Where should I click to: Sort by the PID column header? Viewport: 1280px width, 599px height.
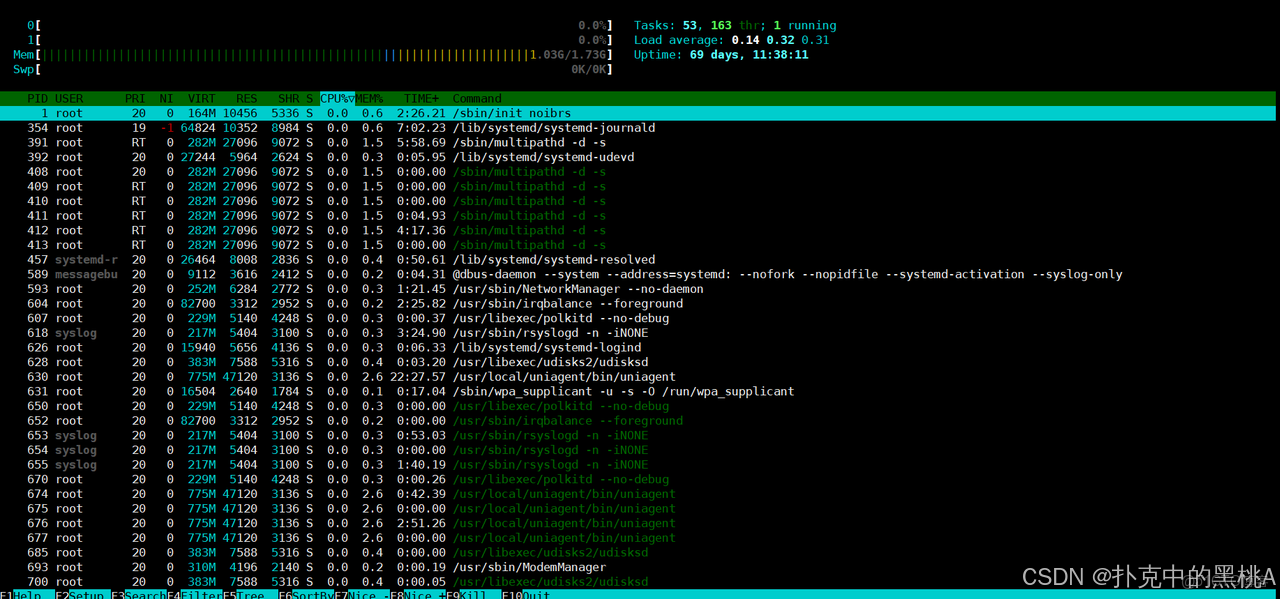[38, 98]
